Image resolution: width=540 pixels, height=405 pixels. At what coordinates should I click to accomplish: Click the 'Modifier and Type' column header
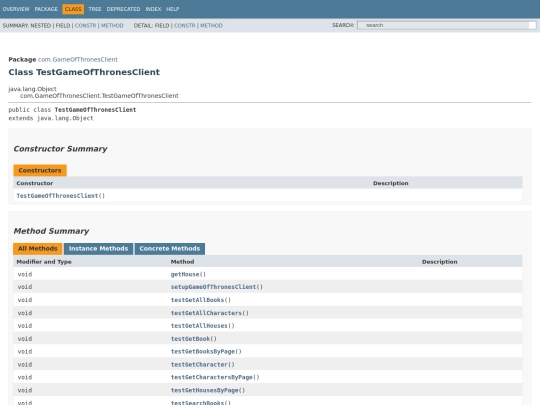click(44, 262)
